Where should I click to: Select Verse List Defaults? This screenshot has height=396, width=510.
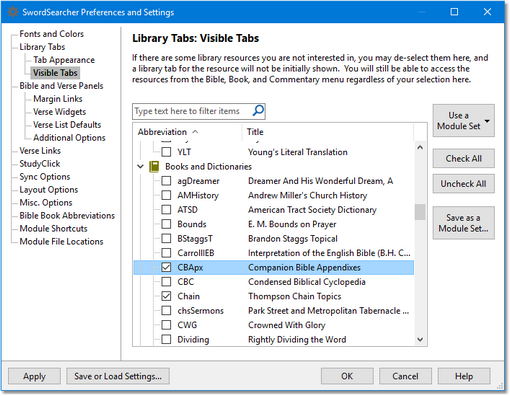(x=67, y=125)
